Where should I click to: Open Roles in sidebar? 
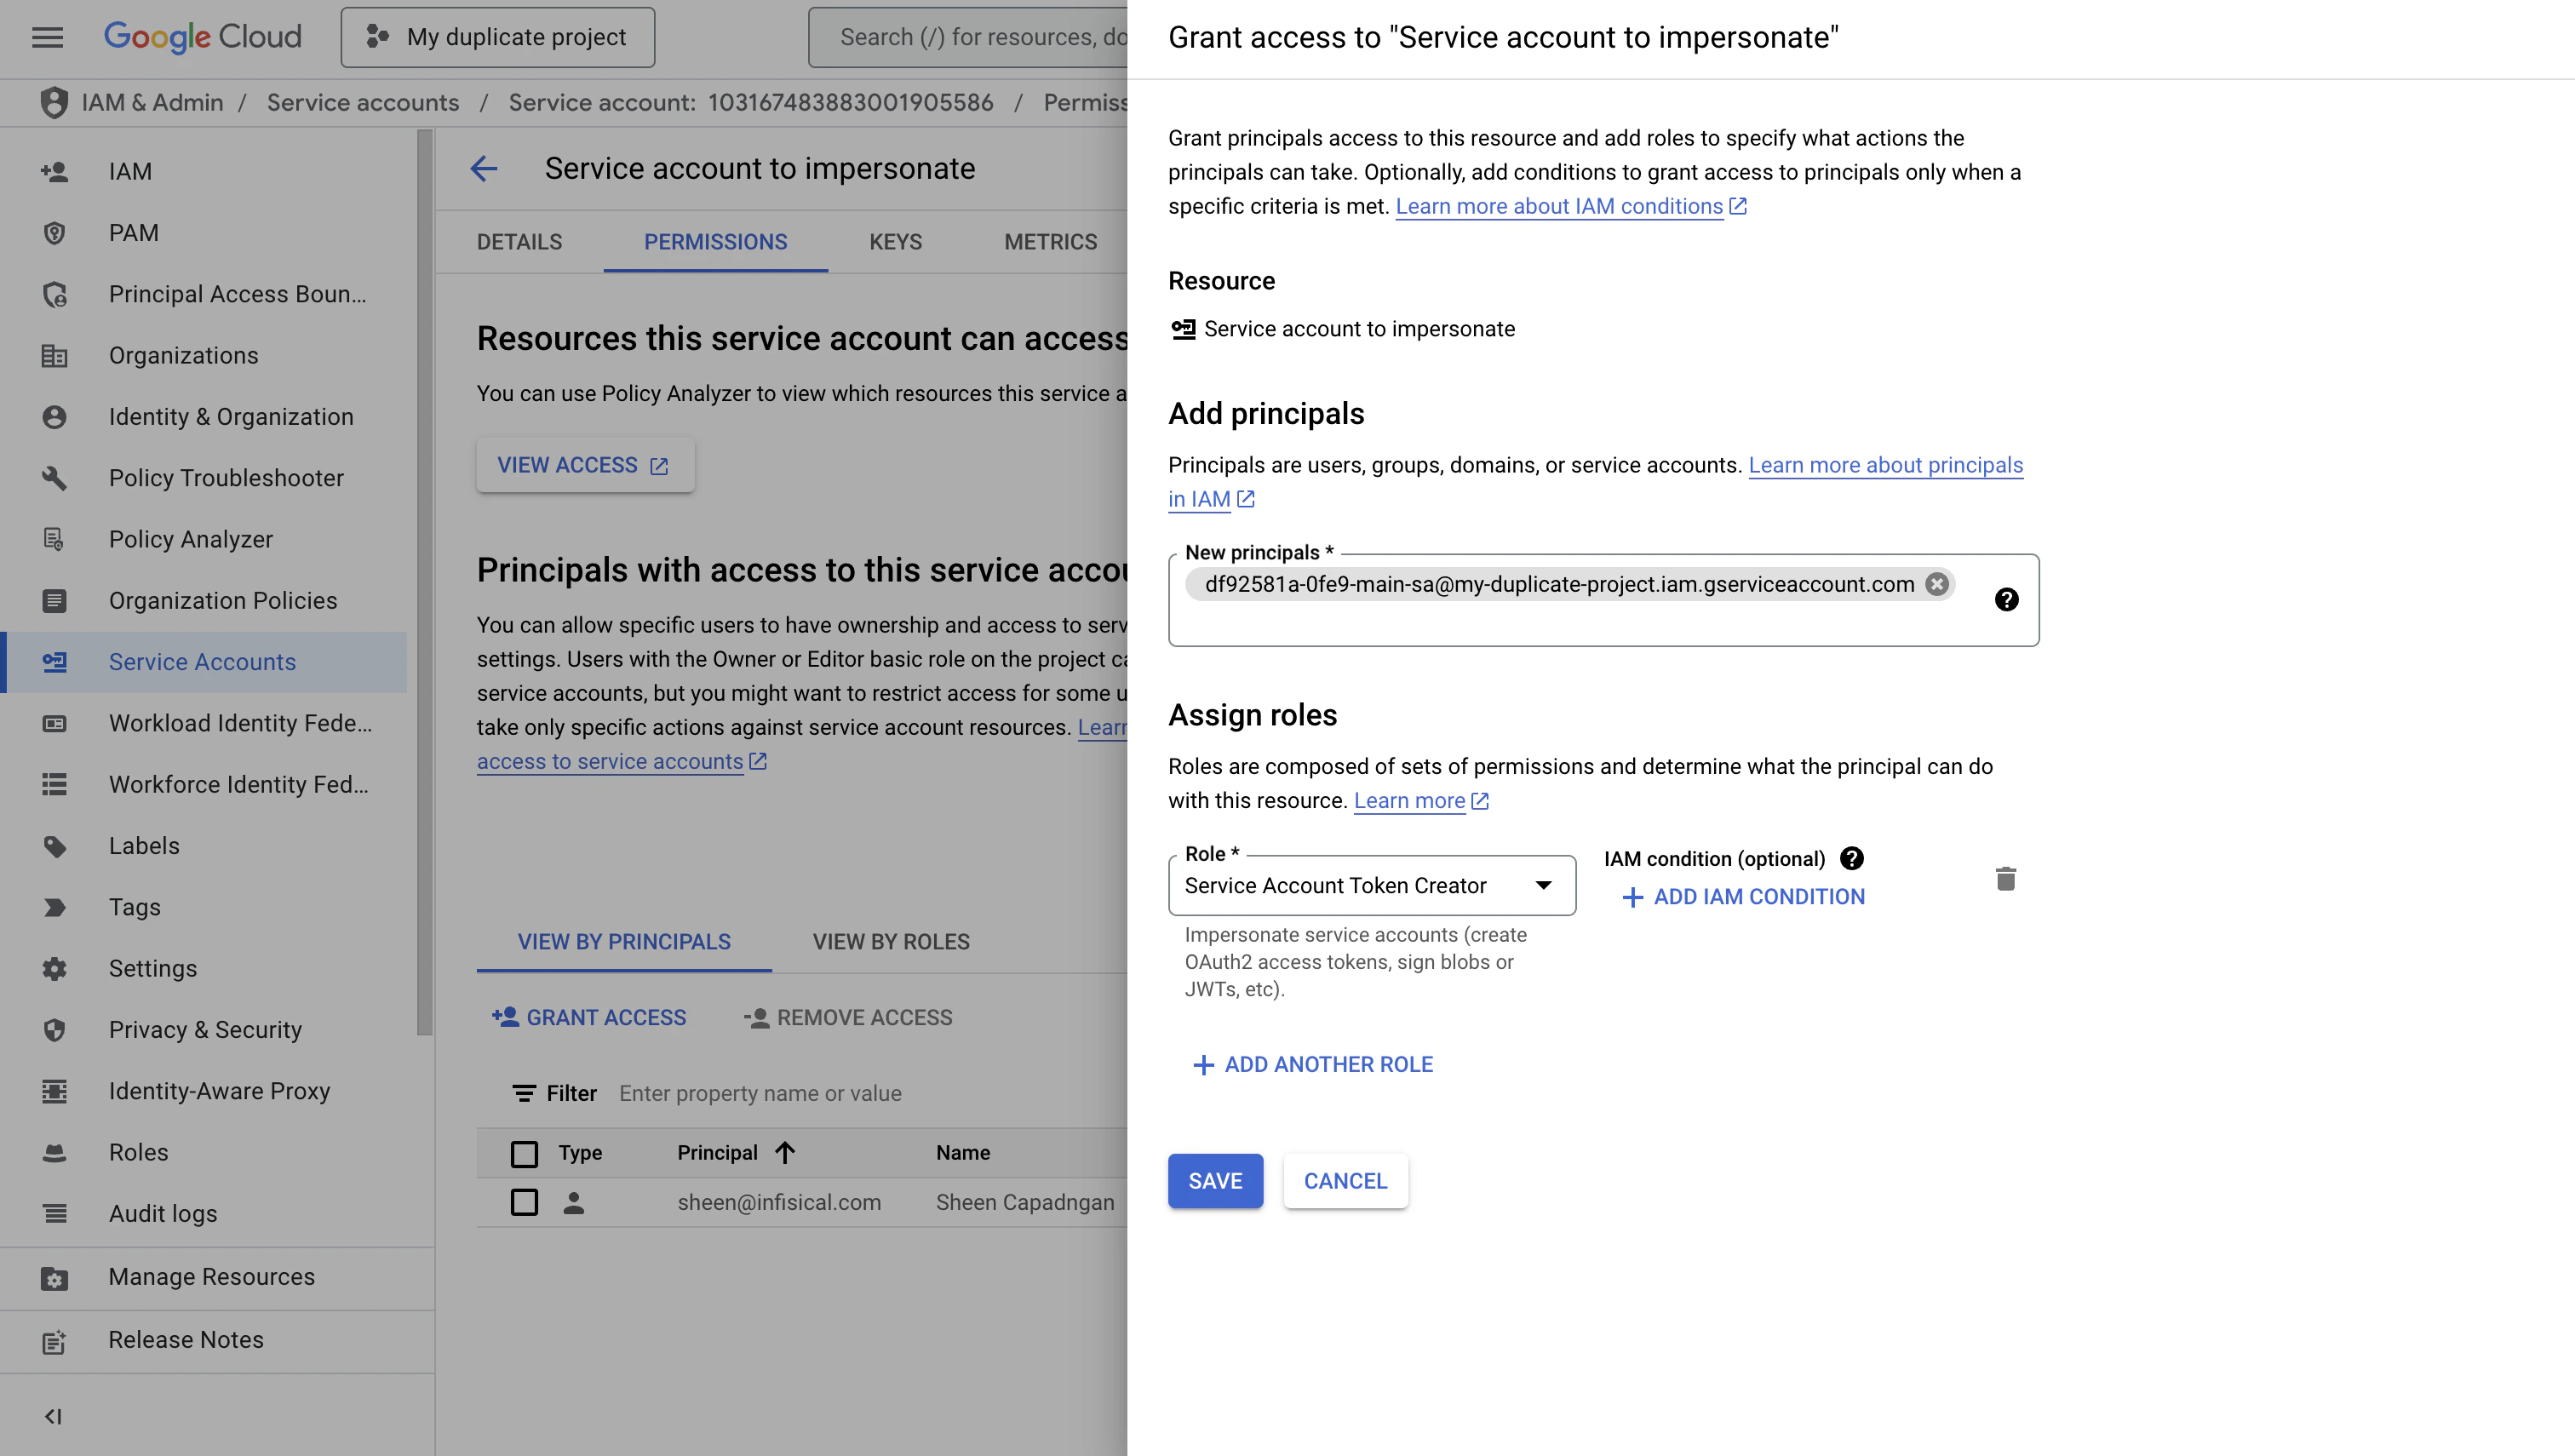138,1152
